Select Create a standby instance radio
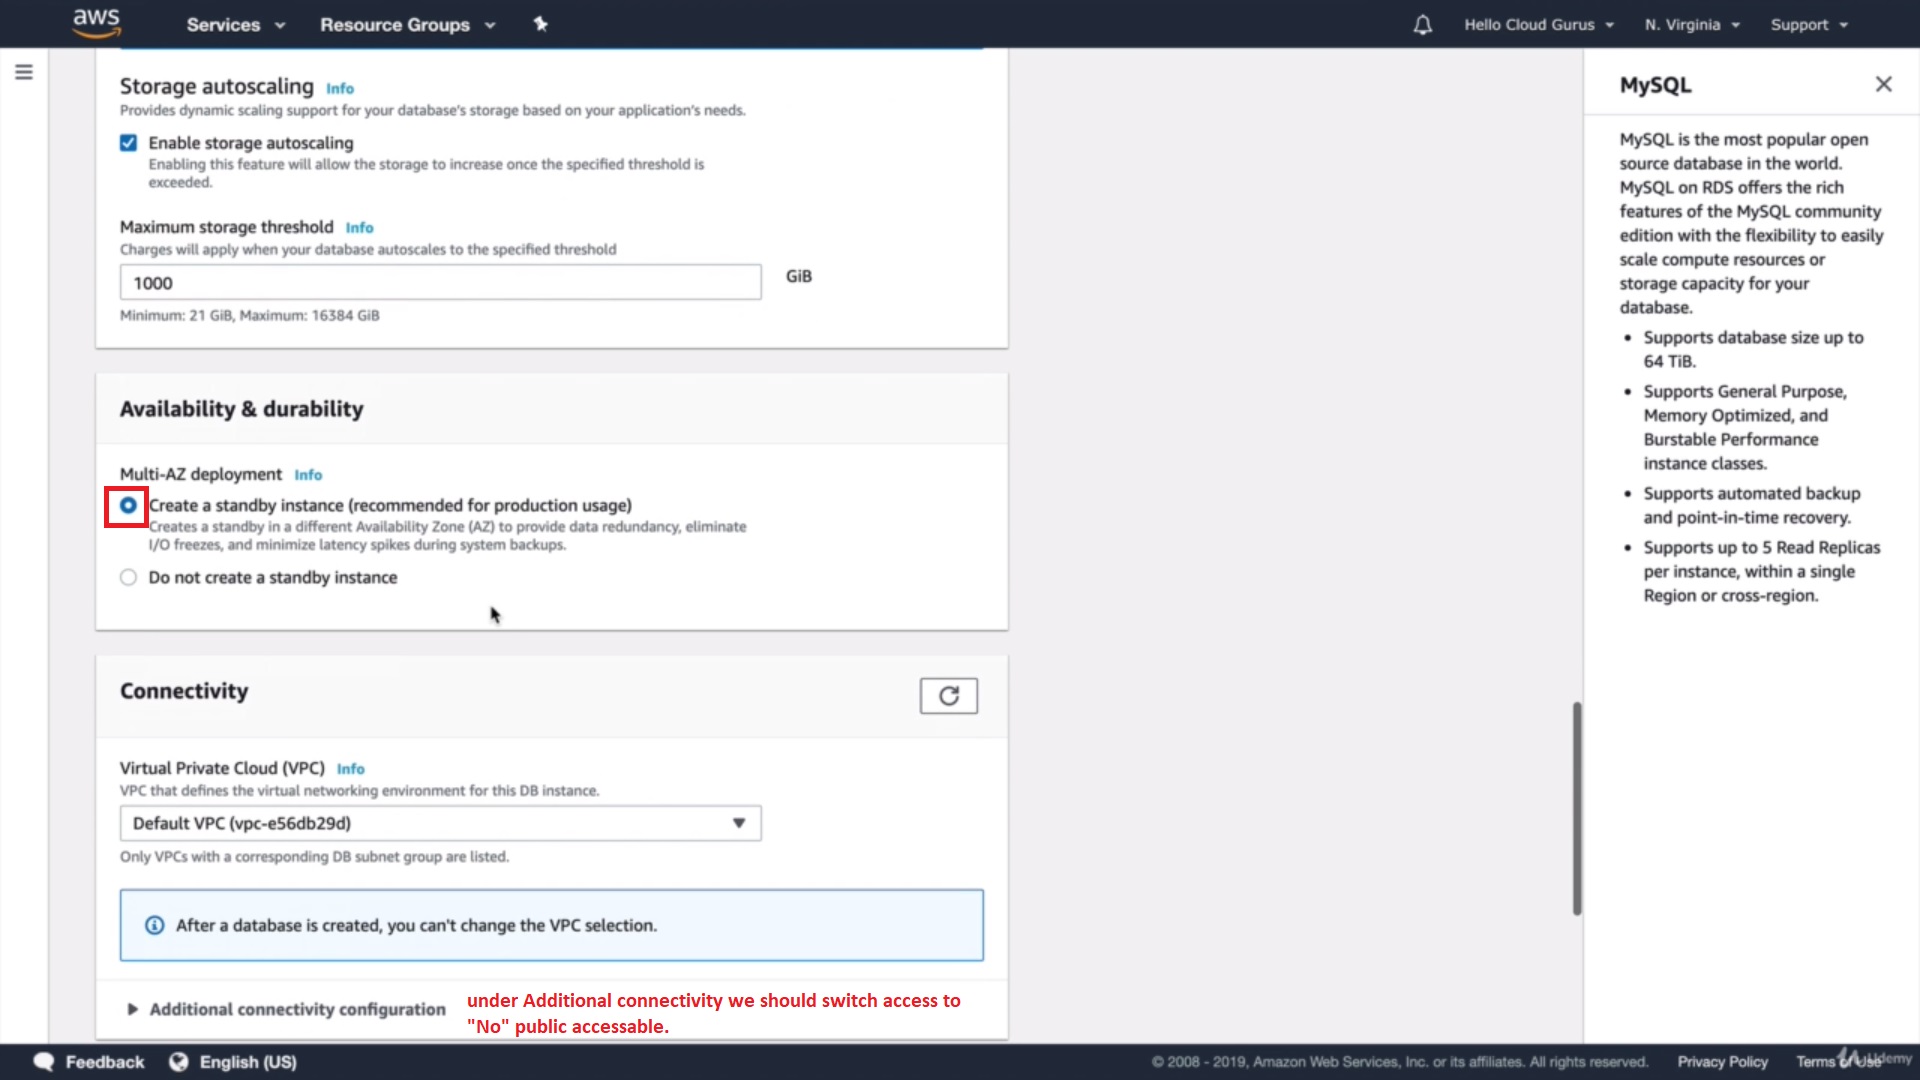 [128, 506]
